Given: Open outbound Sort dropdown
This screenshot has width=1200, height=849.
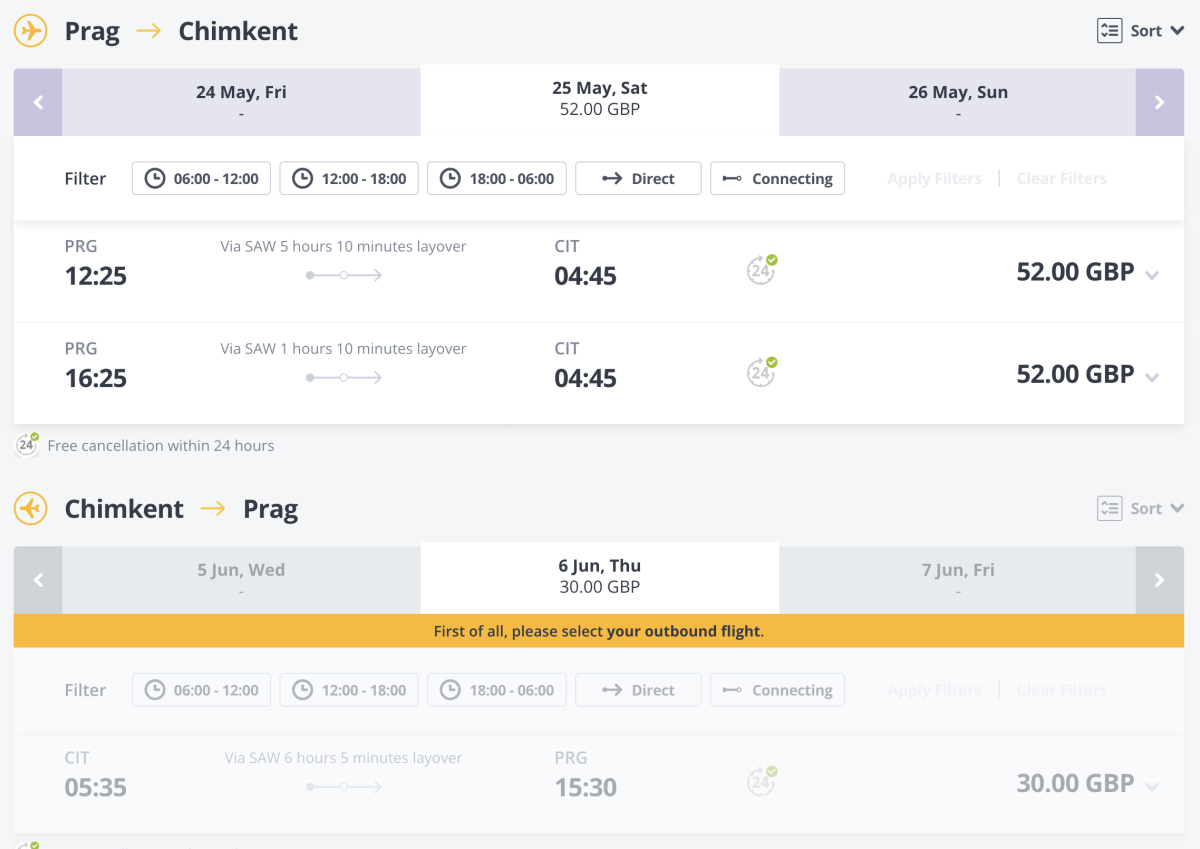Looking at the screenshot, I should (x=1141, y=31).
